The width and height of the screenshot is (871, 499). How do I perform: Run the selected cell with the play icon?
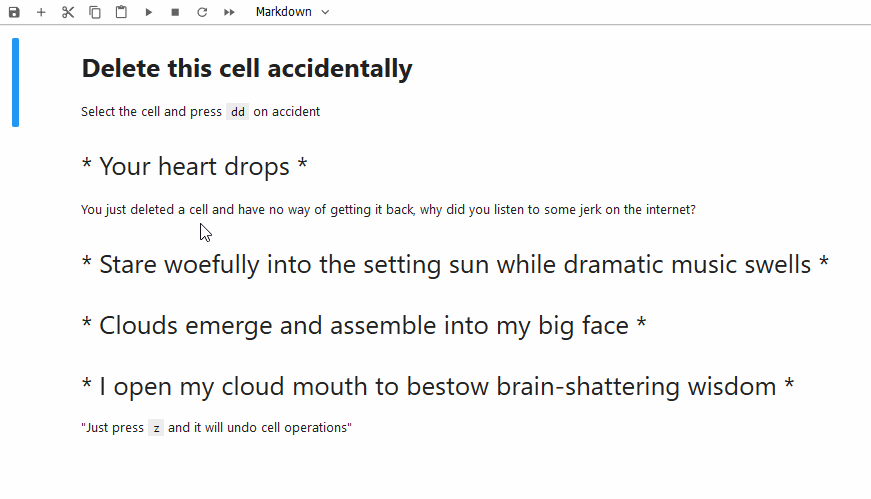(x=149, y=12)
